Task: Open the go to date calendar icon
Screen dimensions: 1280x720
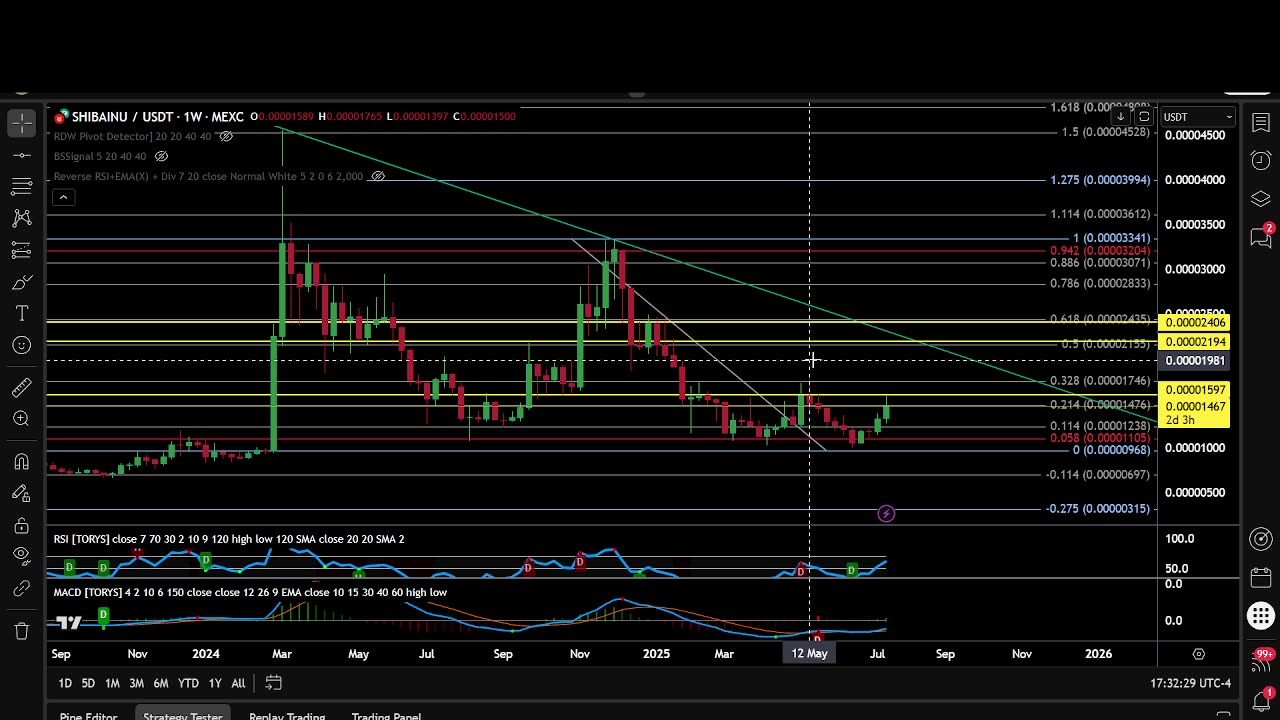Action: [273, 683]
